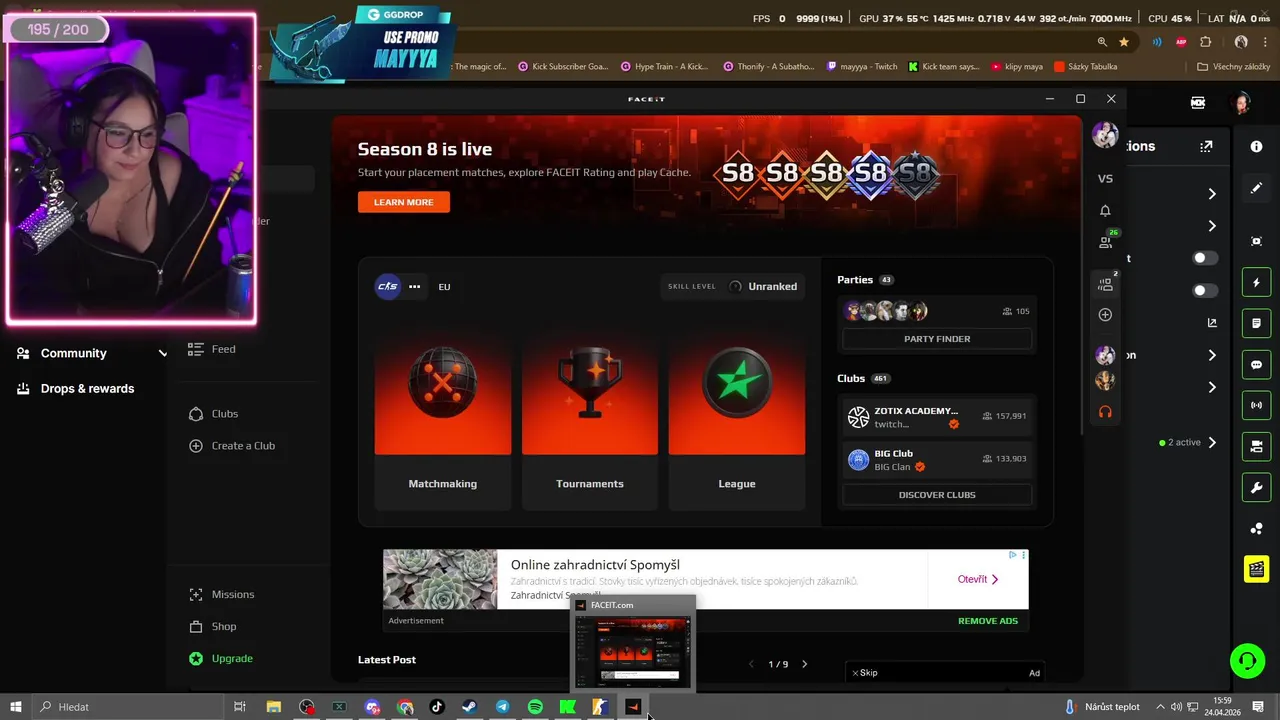Go to next Latest Post page

[x=804, y=664]
